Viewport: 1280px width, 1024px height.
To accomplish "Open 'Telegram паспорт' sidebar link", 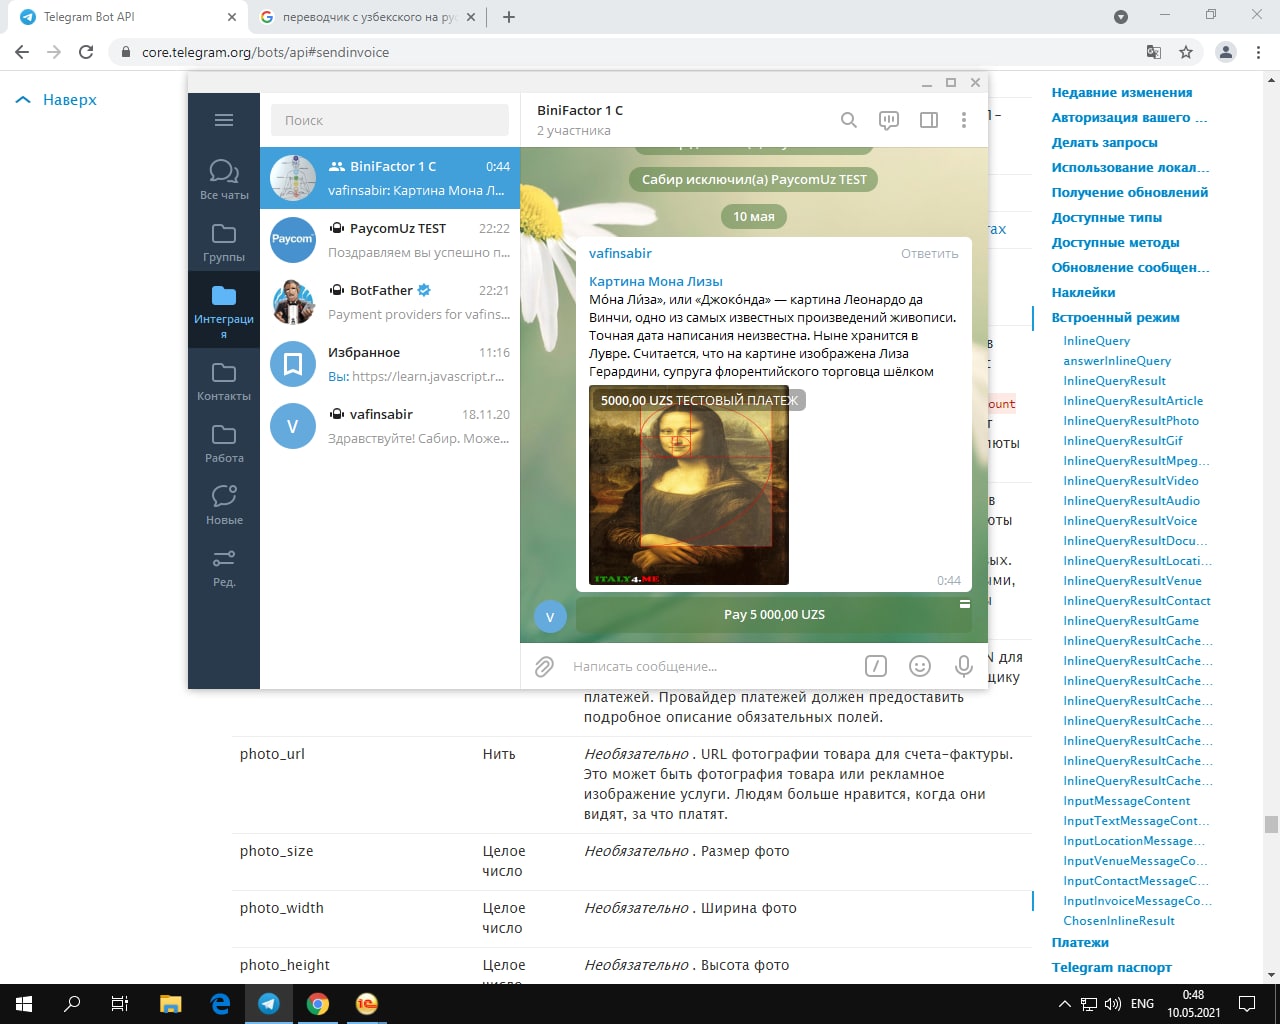I will [1111, 967].
